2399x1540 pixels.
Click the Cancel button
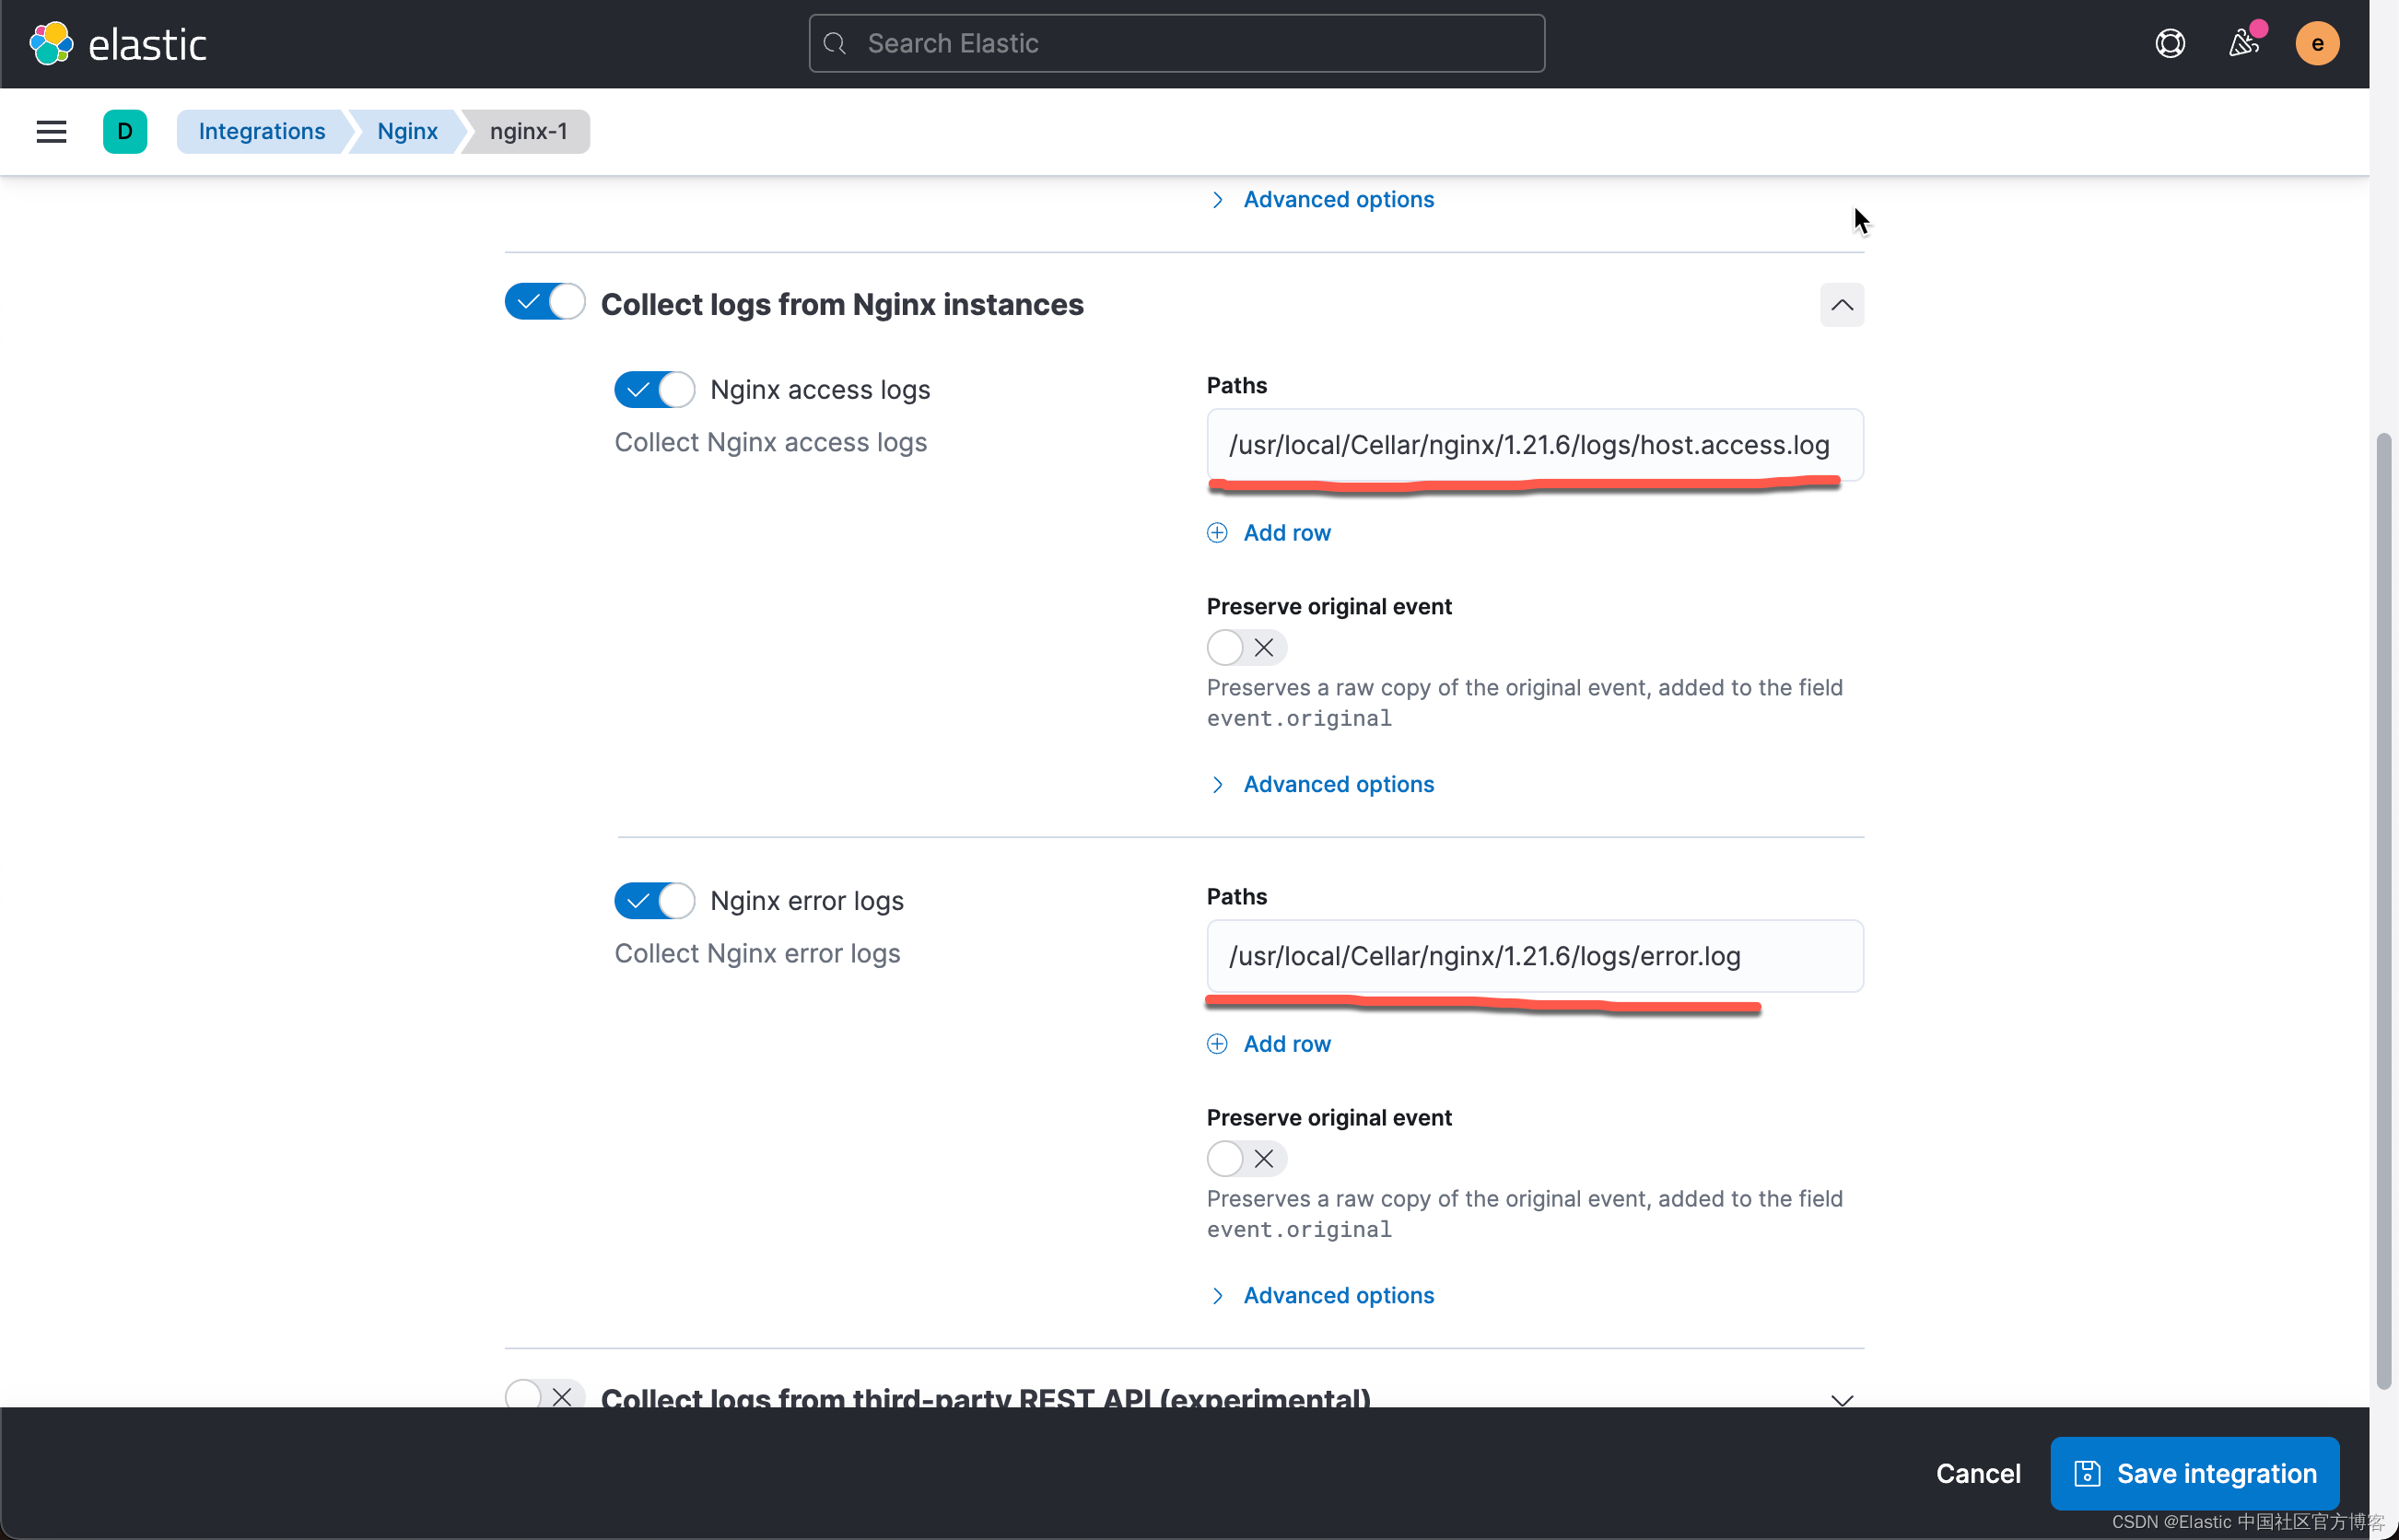point(1977,1473)
